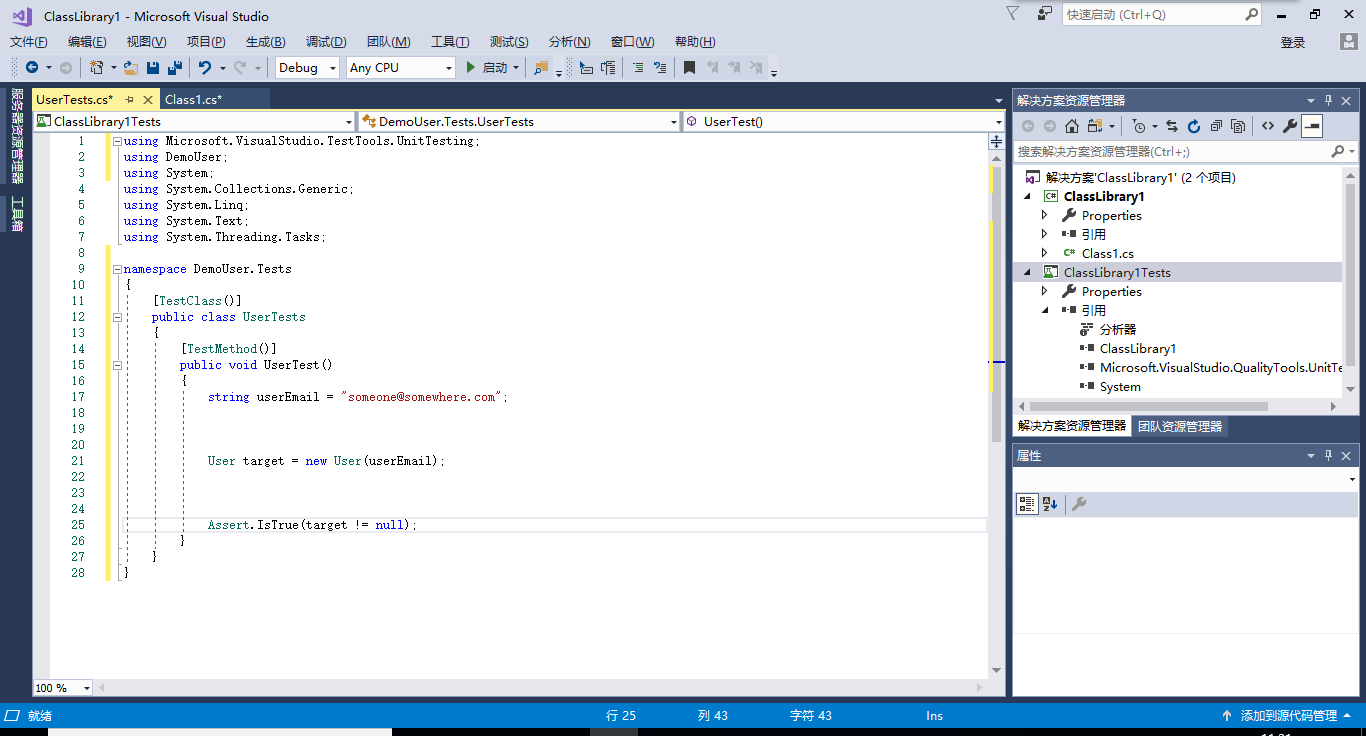Click Collapse All icon in Solution Explorer
Viewport: 1366px width, 736px height.
click(1216, 126)
